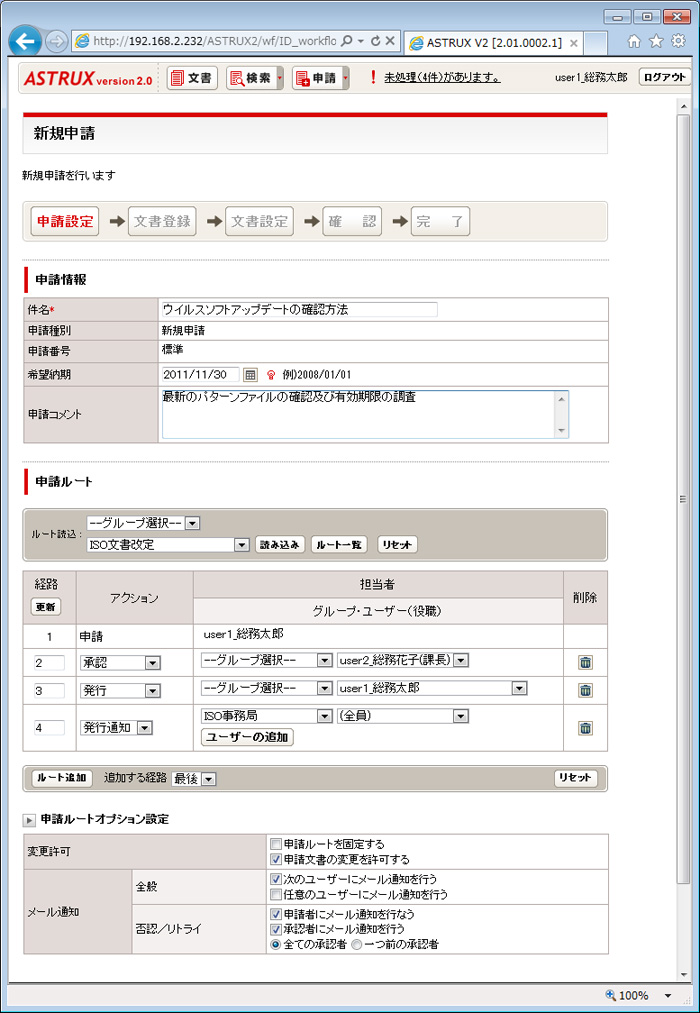700x1013 pixels.
Task: Click the hint bulb icon next to date
Action: [271, 375]
